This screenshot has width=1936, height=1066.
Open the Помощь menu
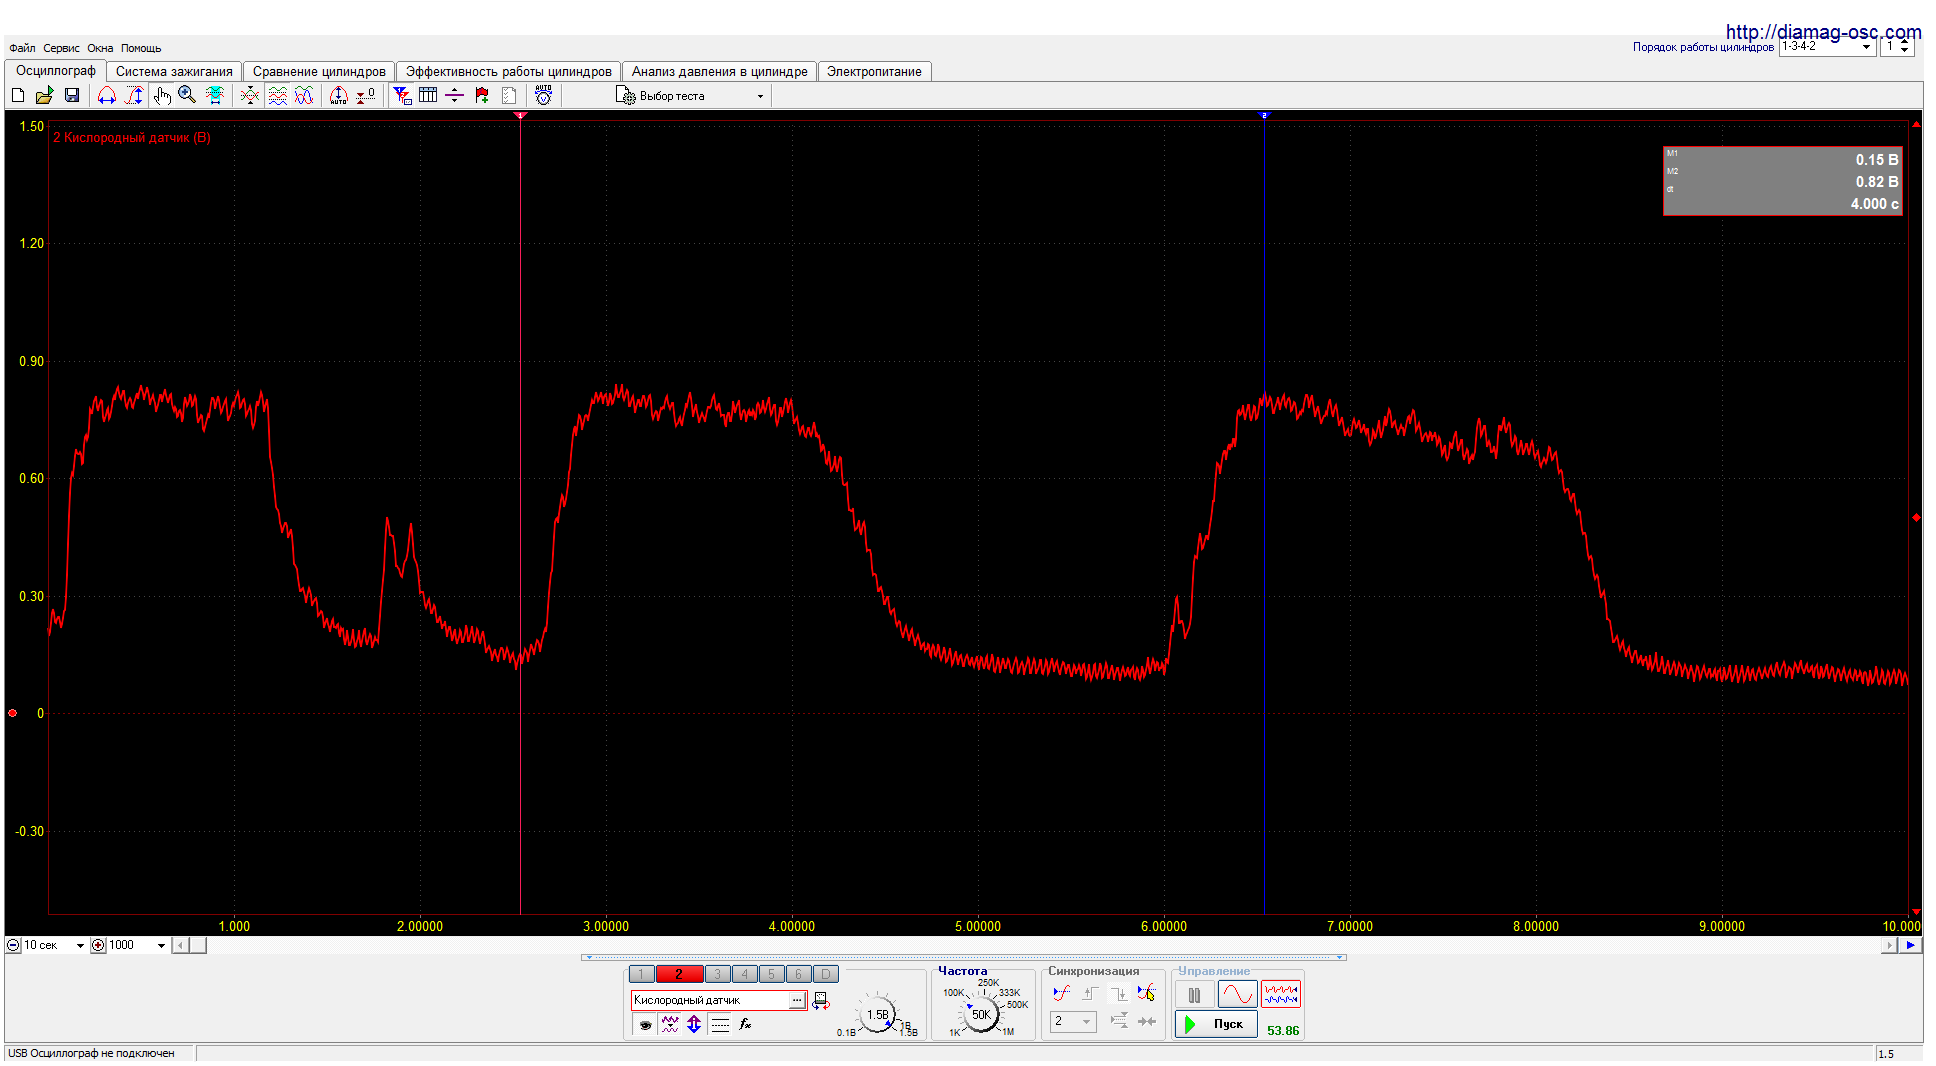tap(141, 48)
